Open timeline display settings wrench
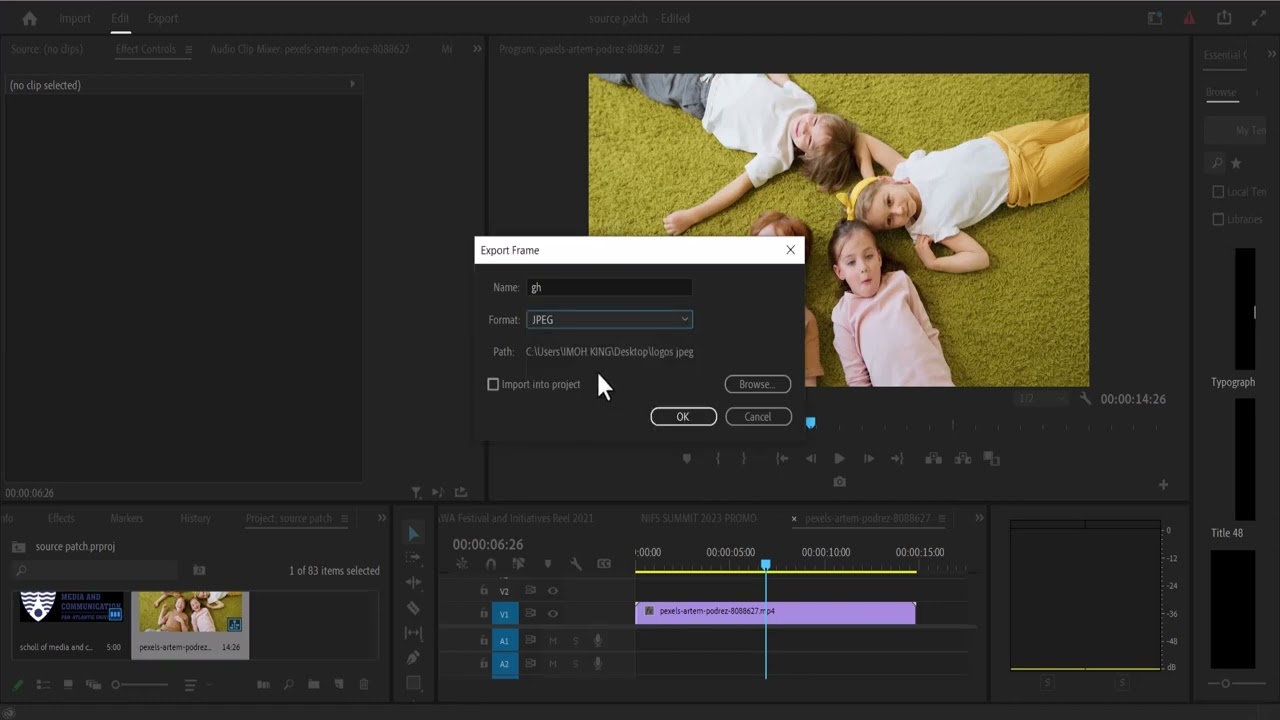The image size is (1280, 720). pyautogui.click(x=576, y=564)
